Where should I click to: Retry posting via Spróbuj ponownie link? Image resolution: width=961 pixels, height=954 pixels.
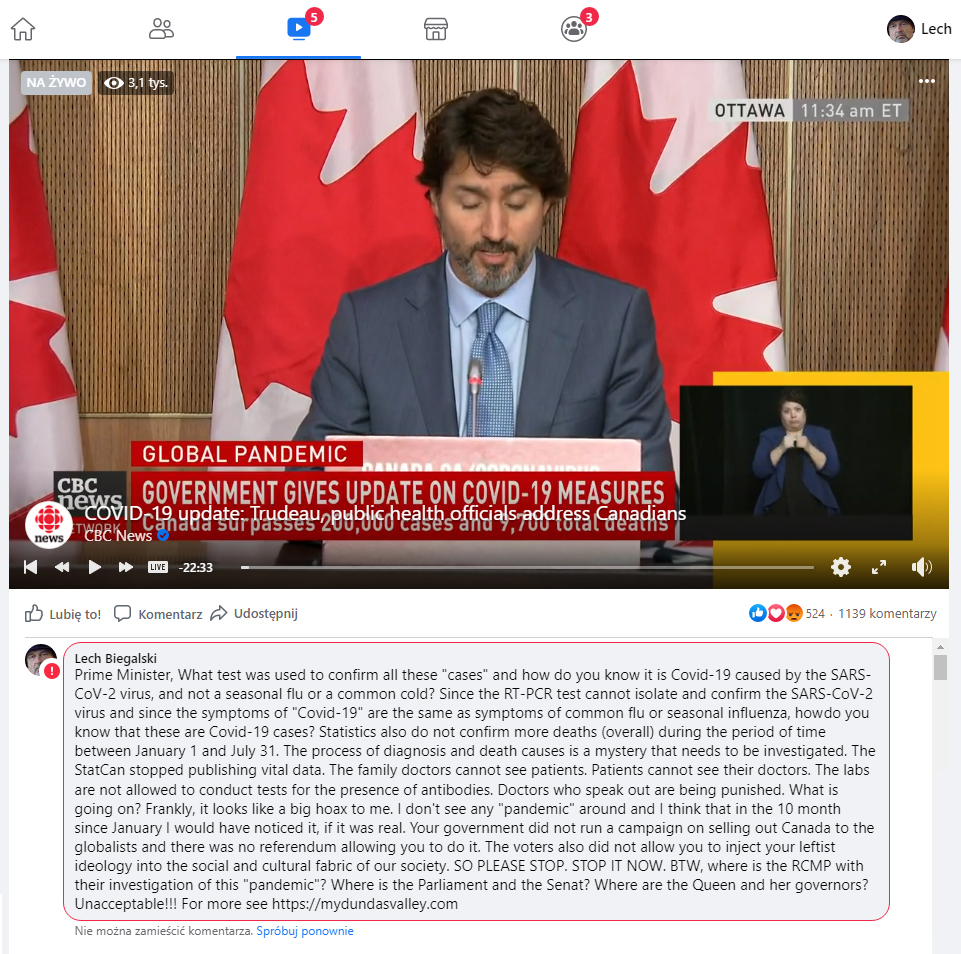click(x=305, y=931)
